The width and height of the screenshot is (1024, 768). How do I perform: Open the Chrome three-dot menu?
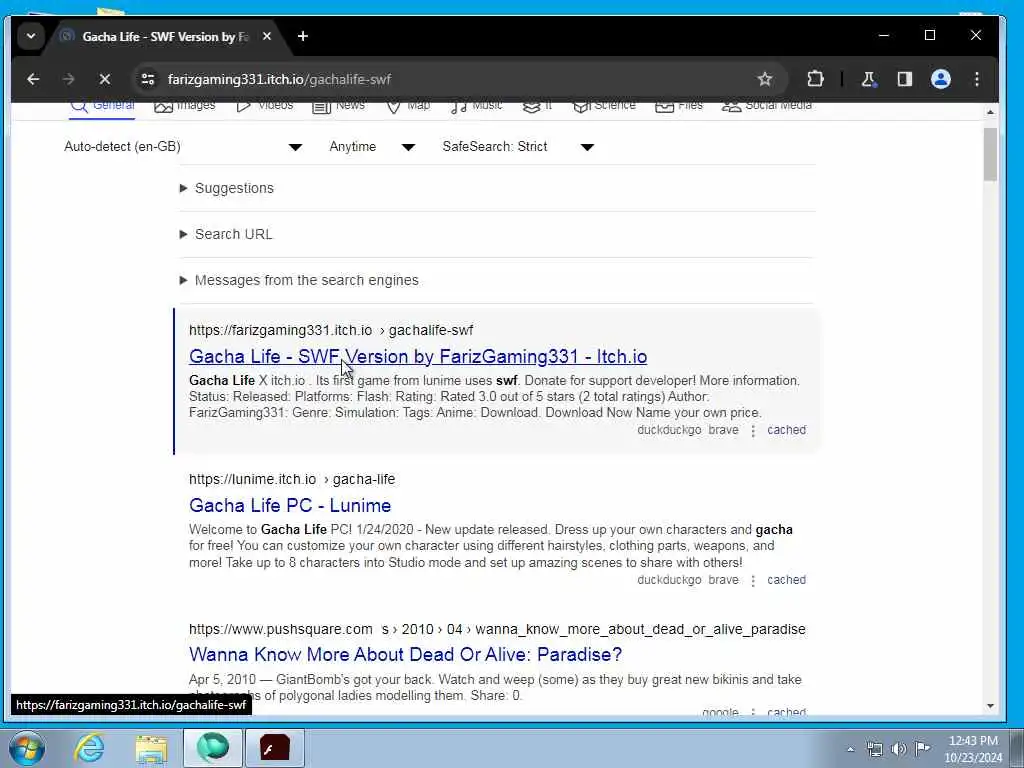pos(977,79)
